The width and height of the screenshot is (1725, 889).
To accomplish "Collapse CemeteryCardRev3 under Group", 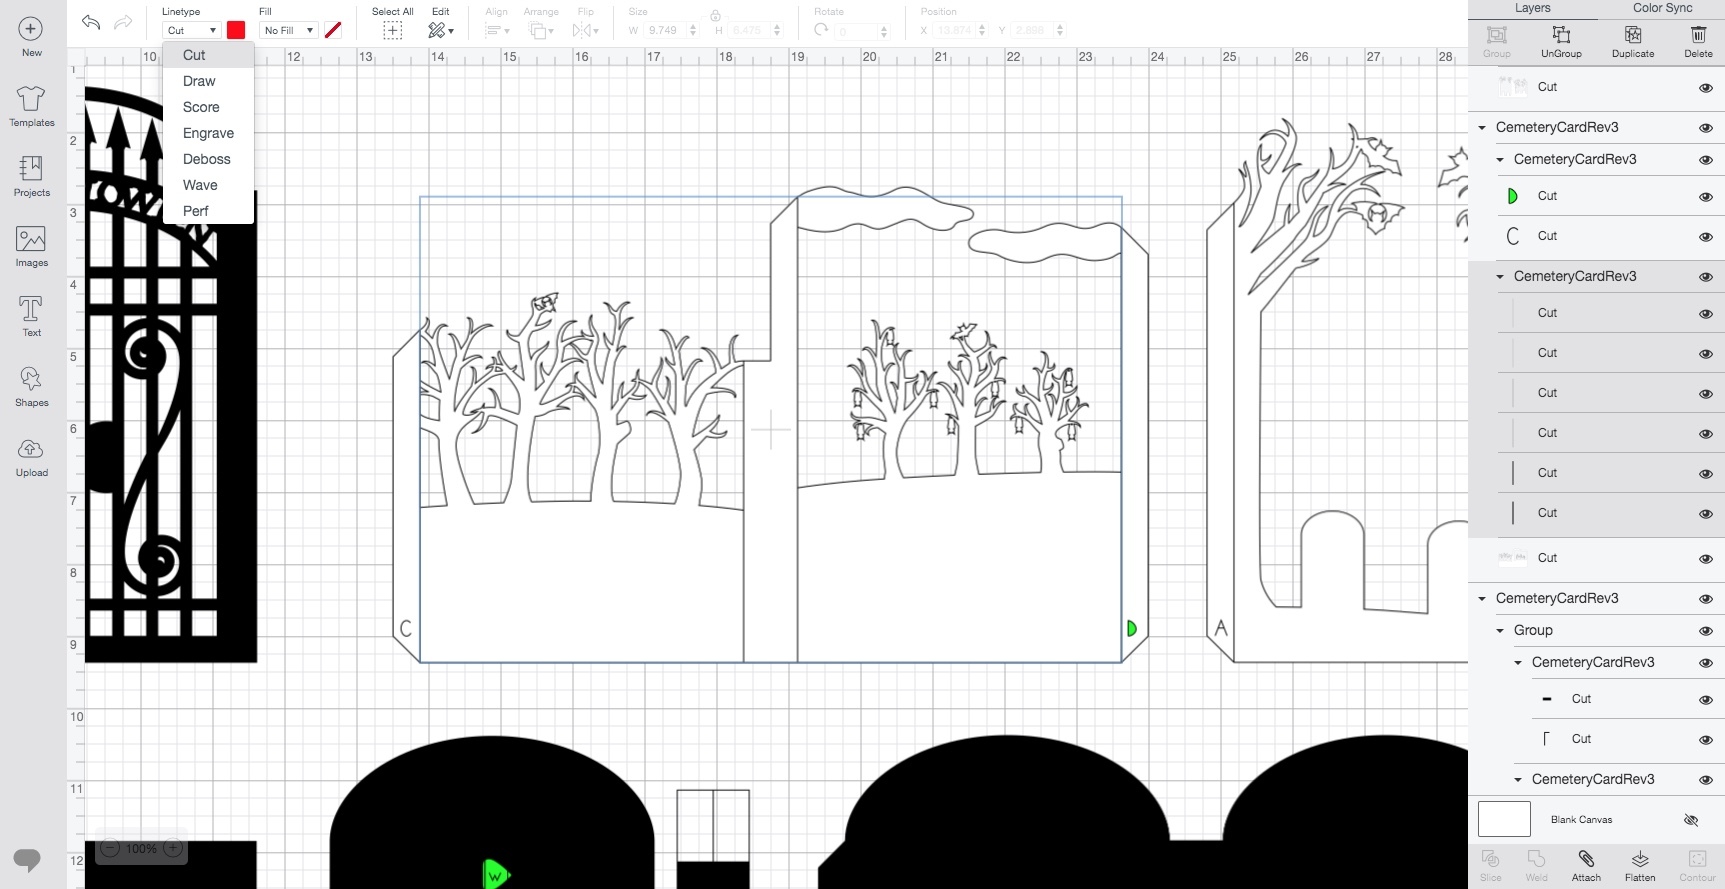I will [1518, 663].
